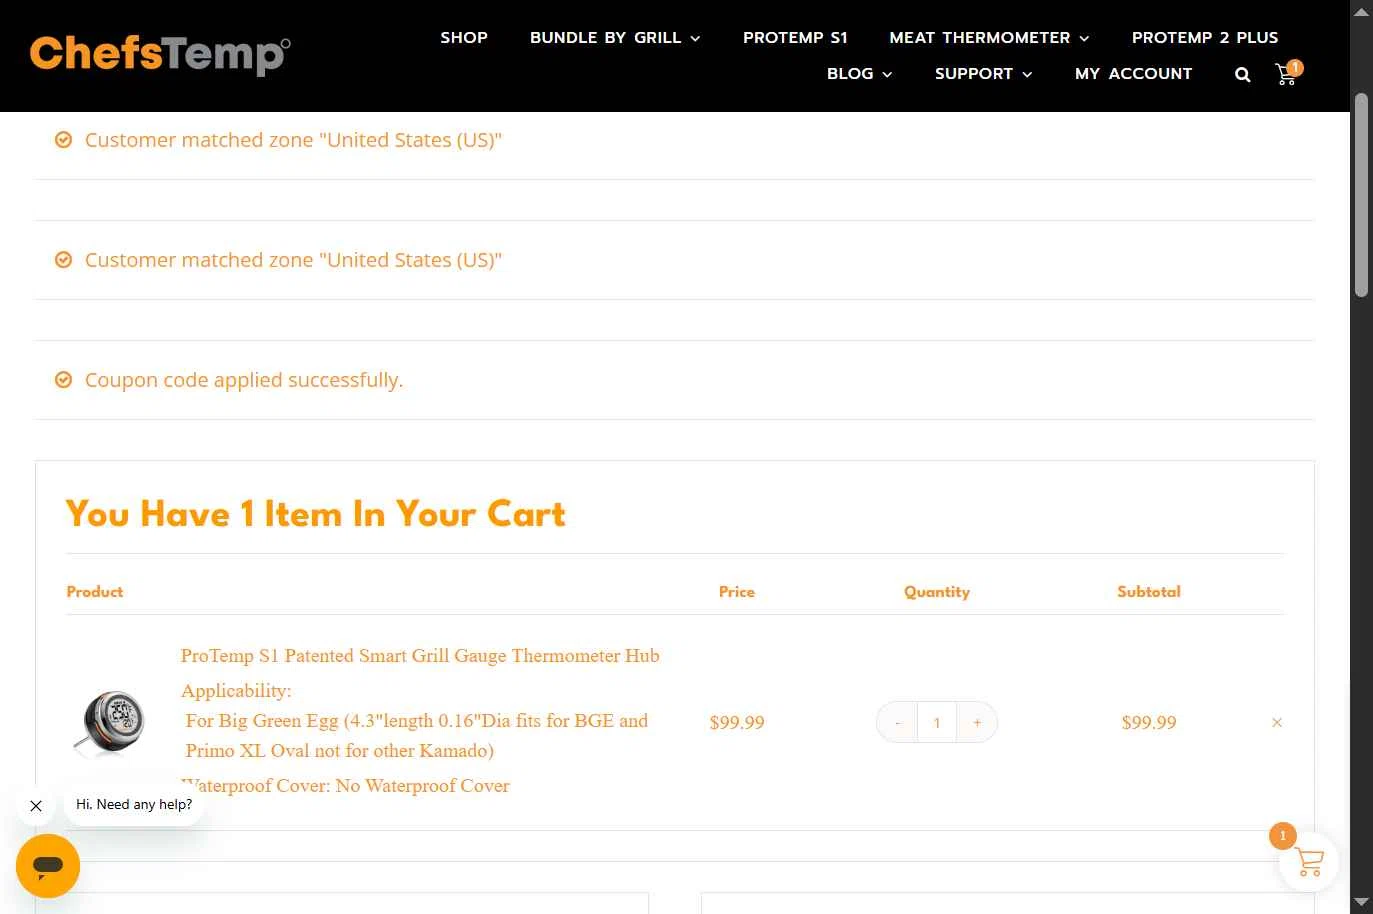Image resolution: width=1373 pixels, height=914 pixels.
Task: Remove ProTemp S1 item from cart
Action: coord(1277,722)
